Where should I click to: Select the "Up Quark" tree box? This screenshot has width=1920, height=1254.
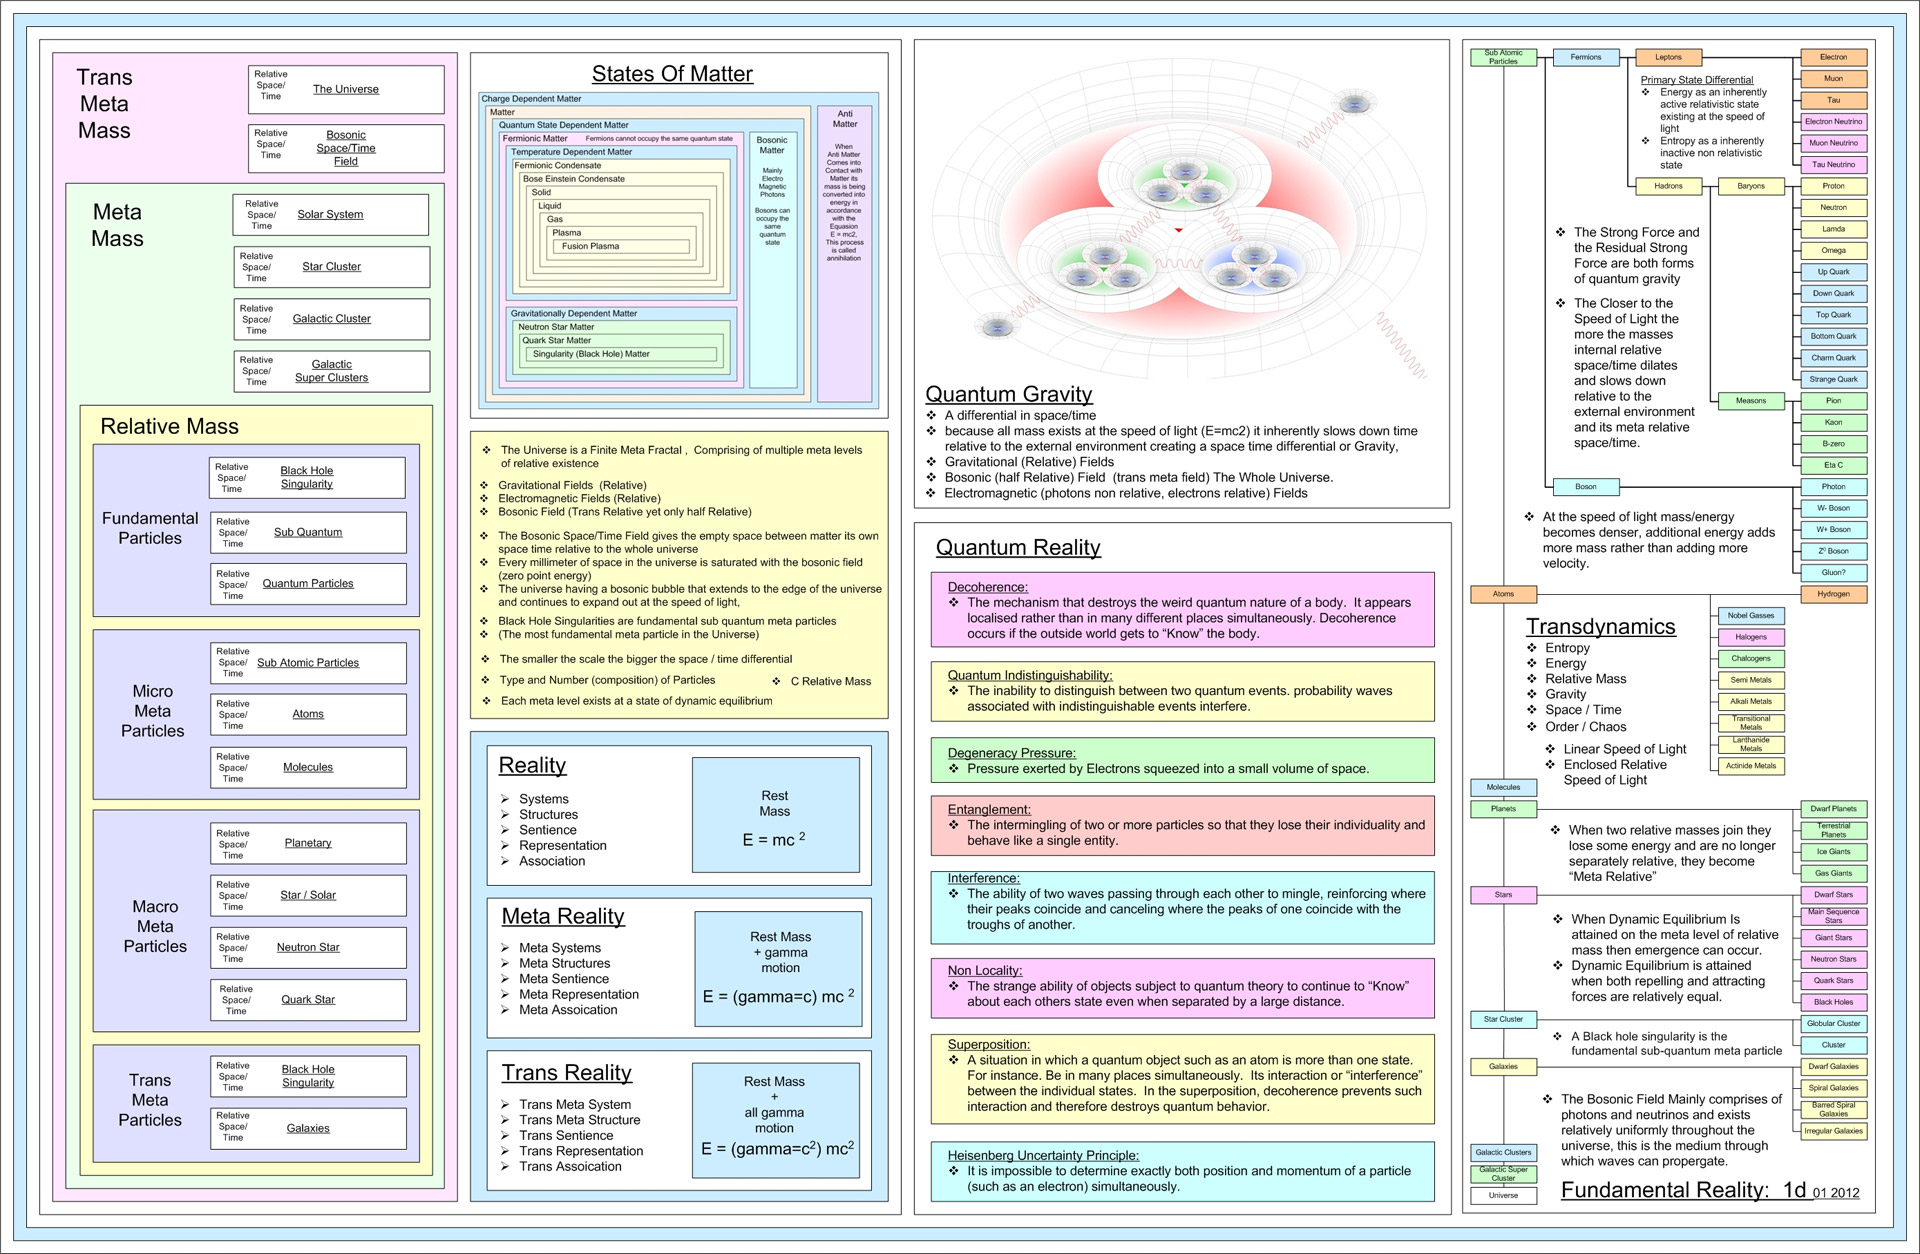tap(1833, 272)
